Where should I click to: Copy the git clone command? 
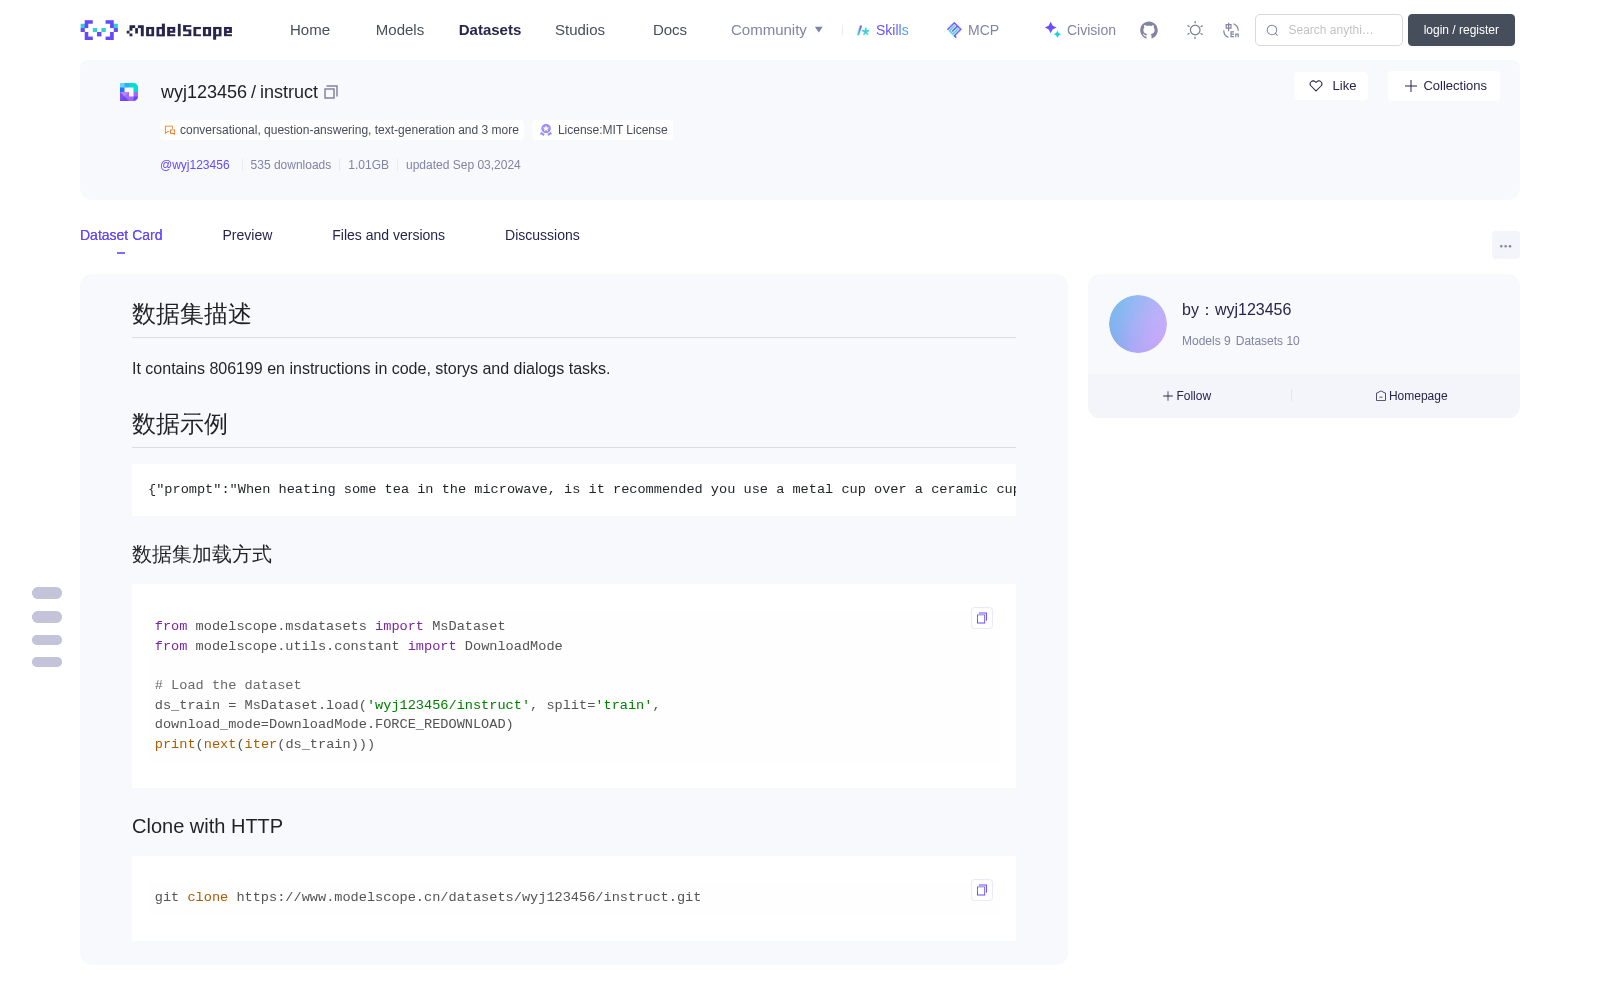982,890
